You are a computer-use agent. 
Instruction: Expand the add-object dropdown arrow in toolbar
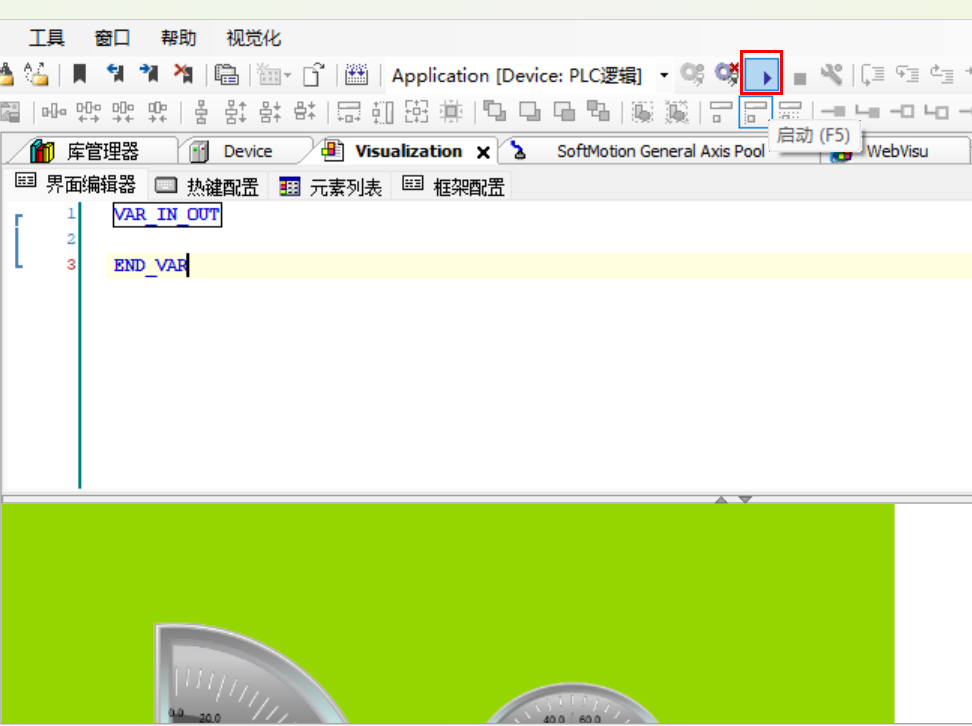pos(288,76)
